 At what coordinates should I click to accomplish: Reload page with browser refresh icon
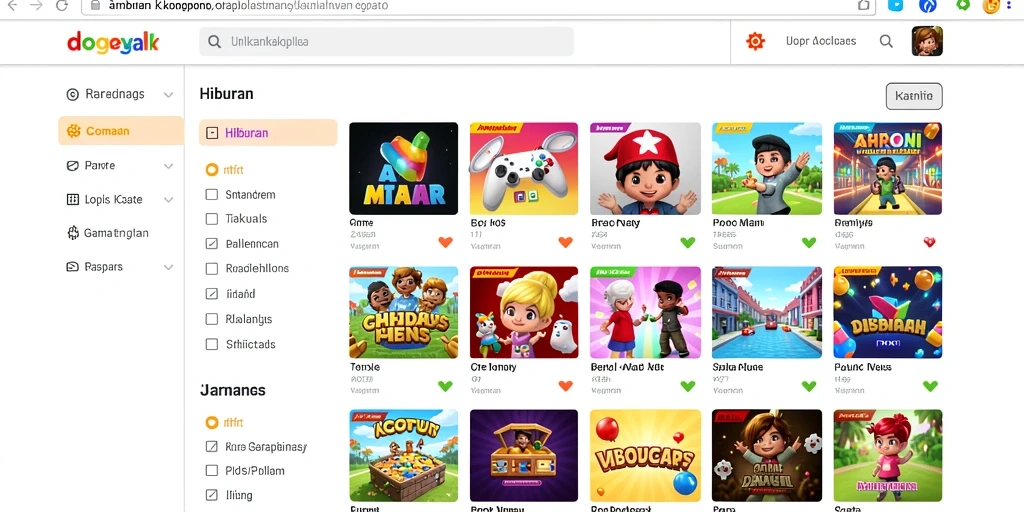tap(61, 6)
